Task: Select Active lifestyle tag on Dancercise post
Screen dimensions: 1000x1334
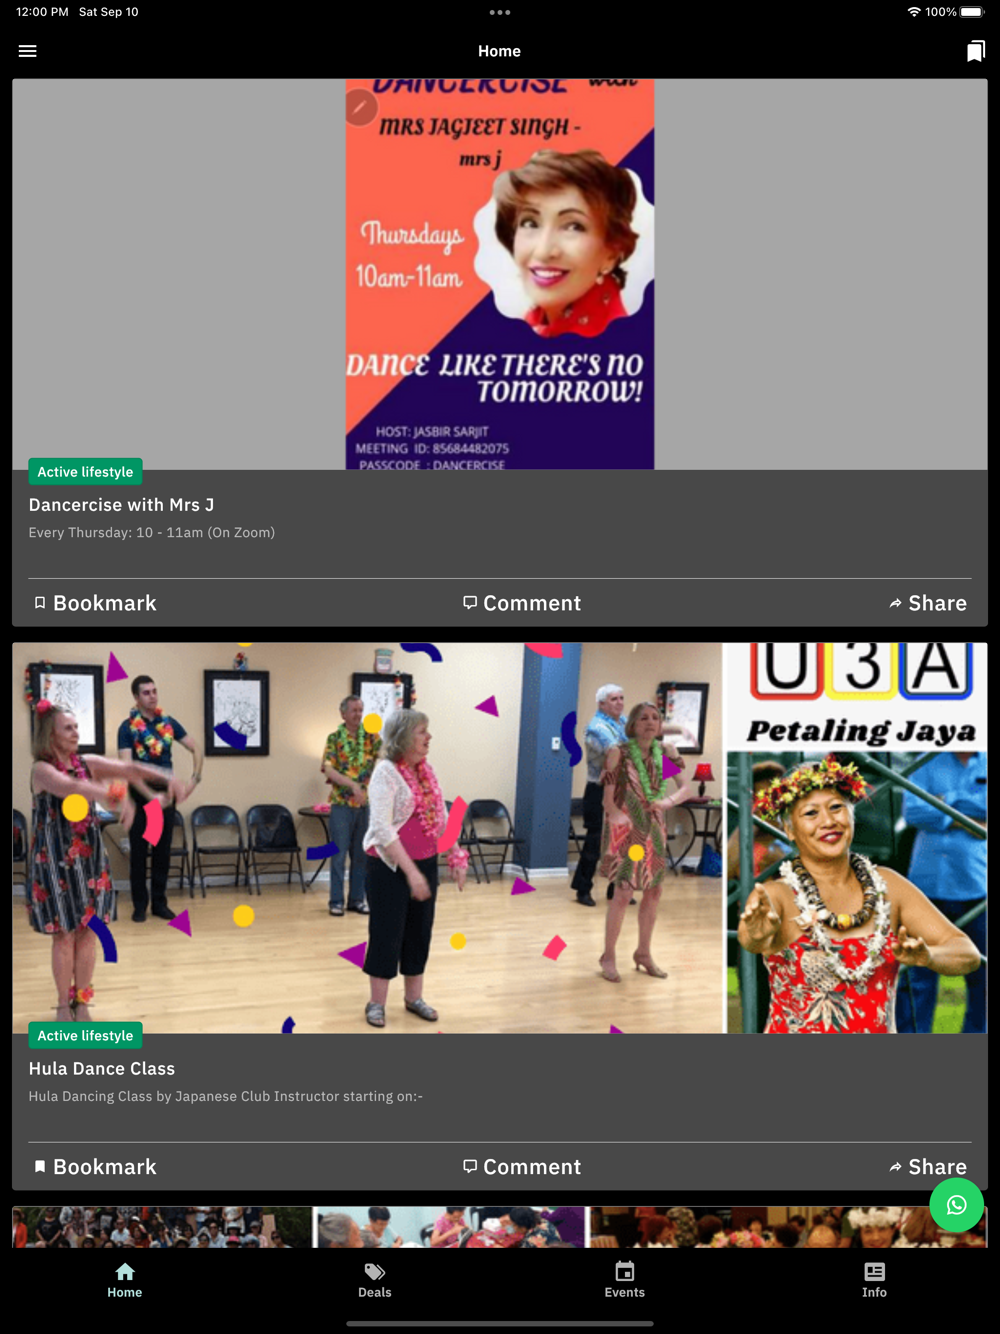Action: coord(85,472)
